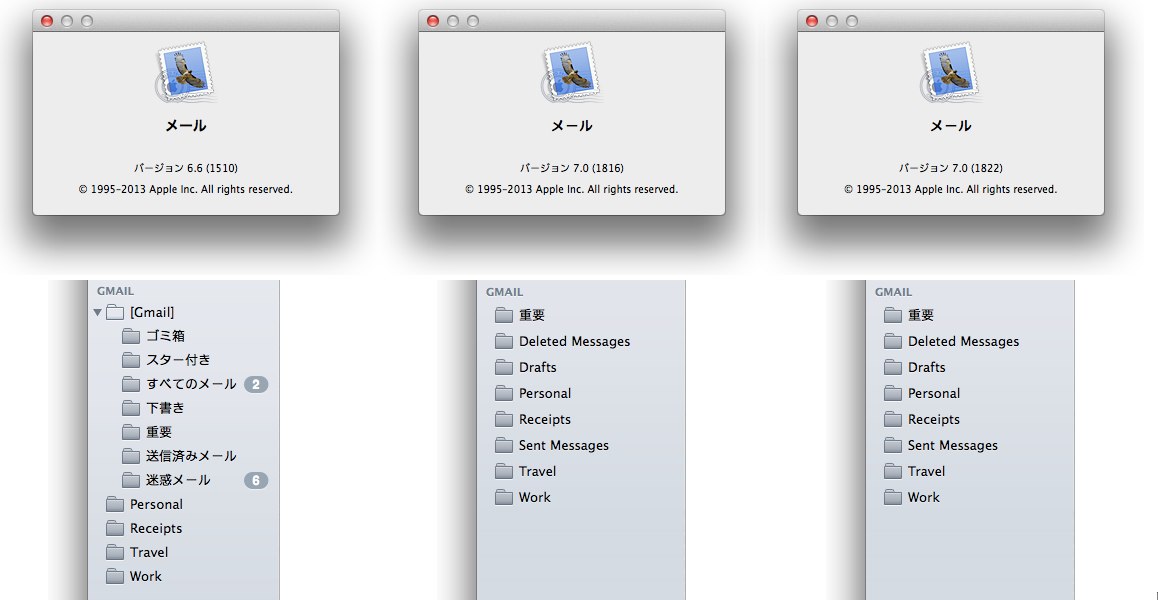This screenshot has width=1158, height=600.
Task: Click the バージョン 7.0 (1816) text
Action: (572, 168)
